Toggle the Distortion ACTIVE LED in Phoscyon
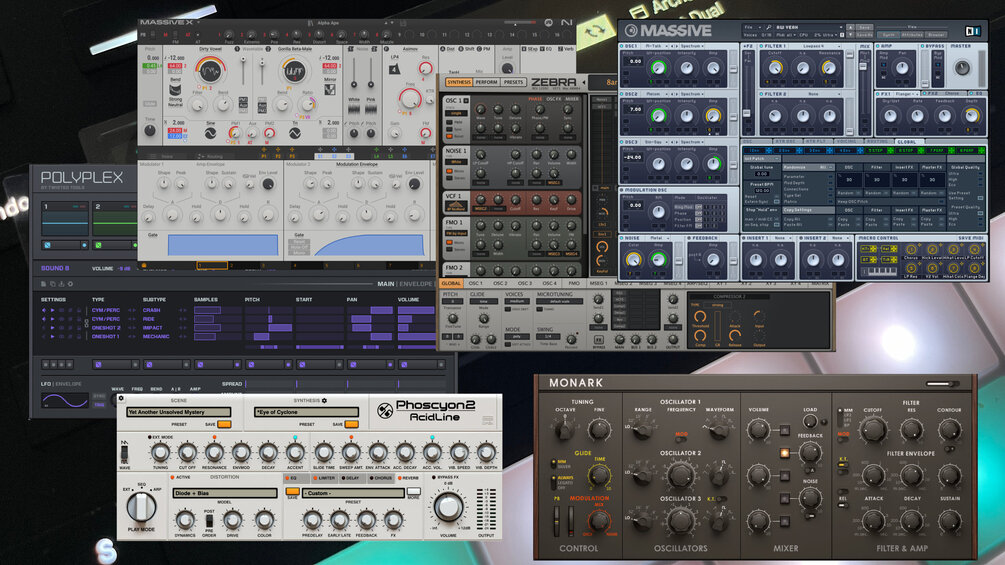 [172, 477]
